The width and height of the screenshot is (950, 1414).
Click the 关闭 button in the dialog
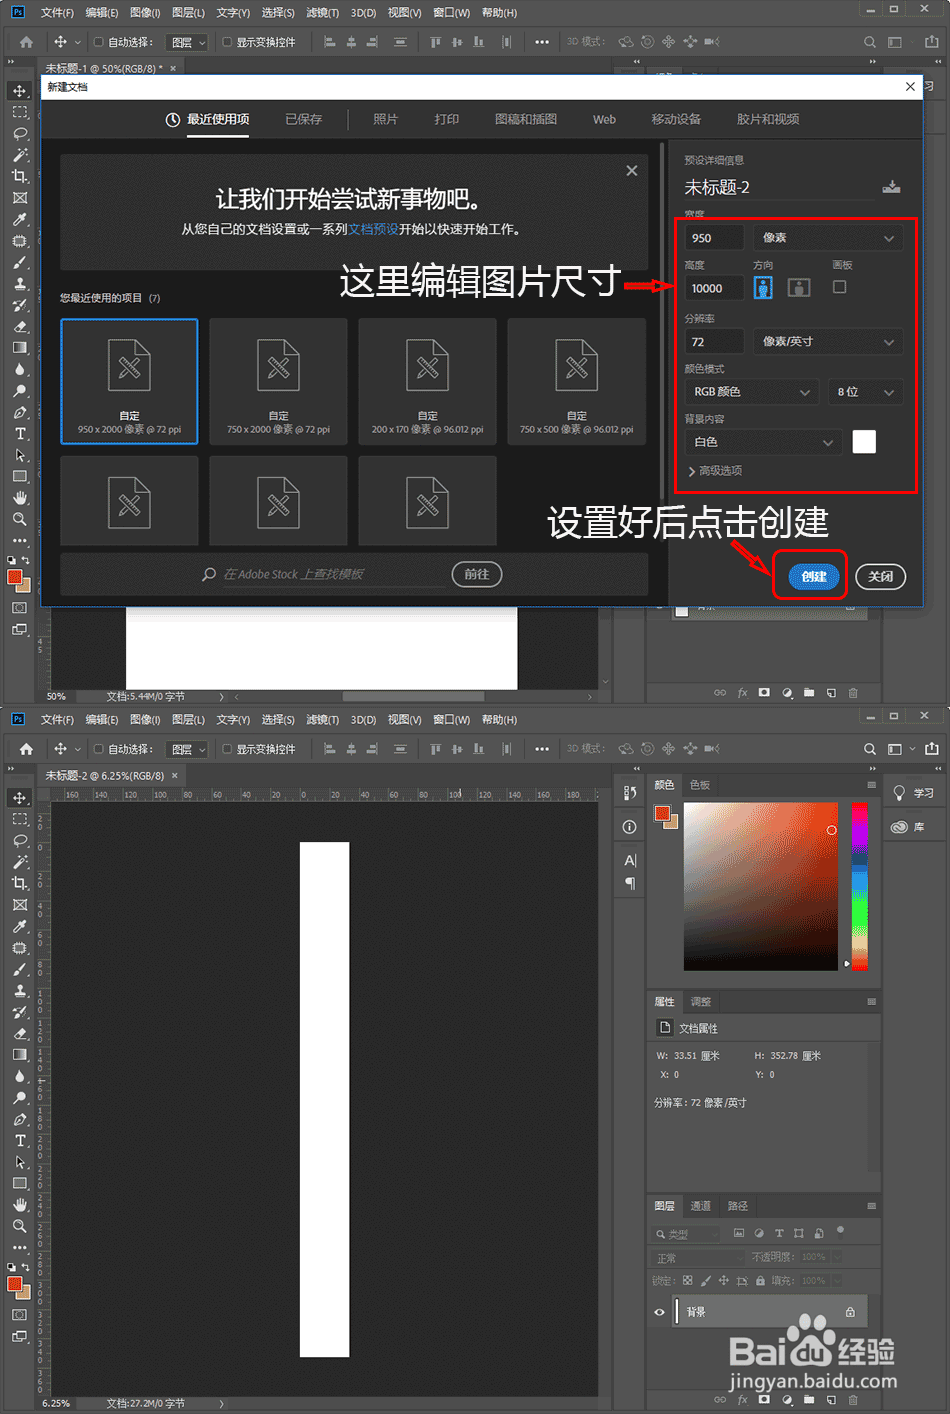(880, 576)
